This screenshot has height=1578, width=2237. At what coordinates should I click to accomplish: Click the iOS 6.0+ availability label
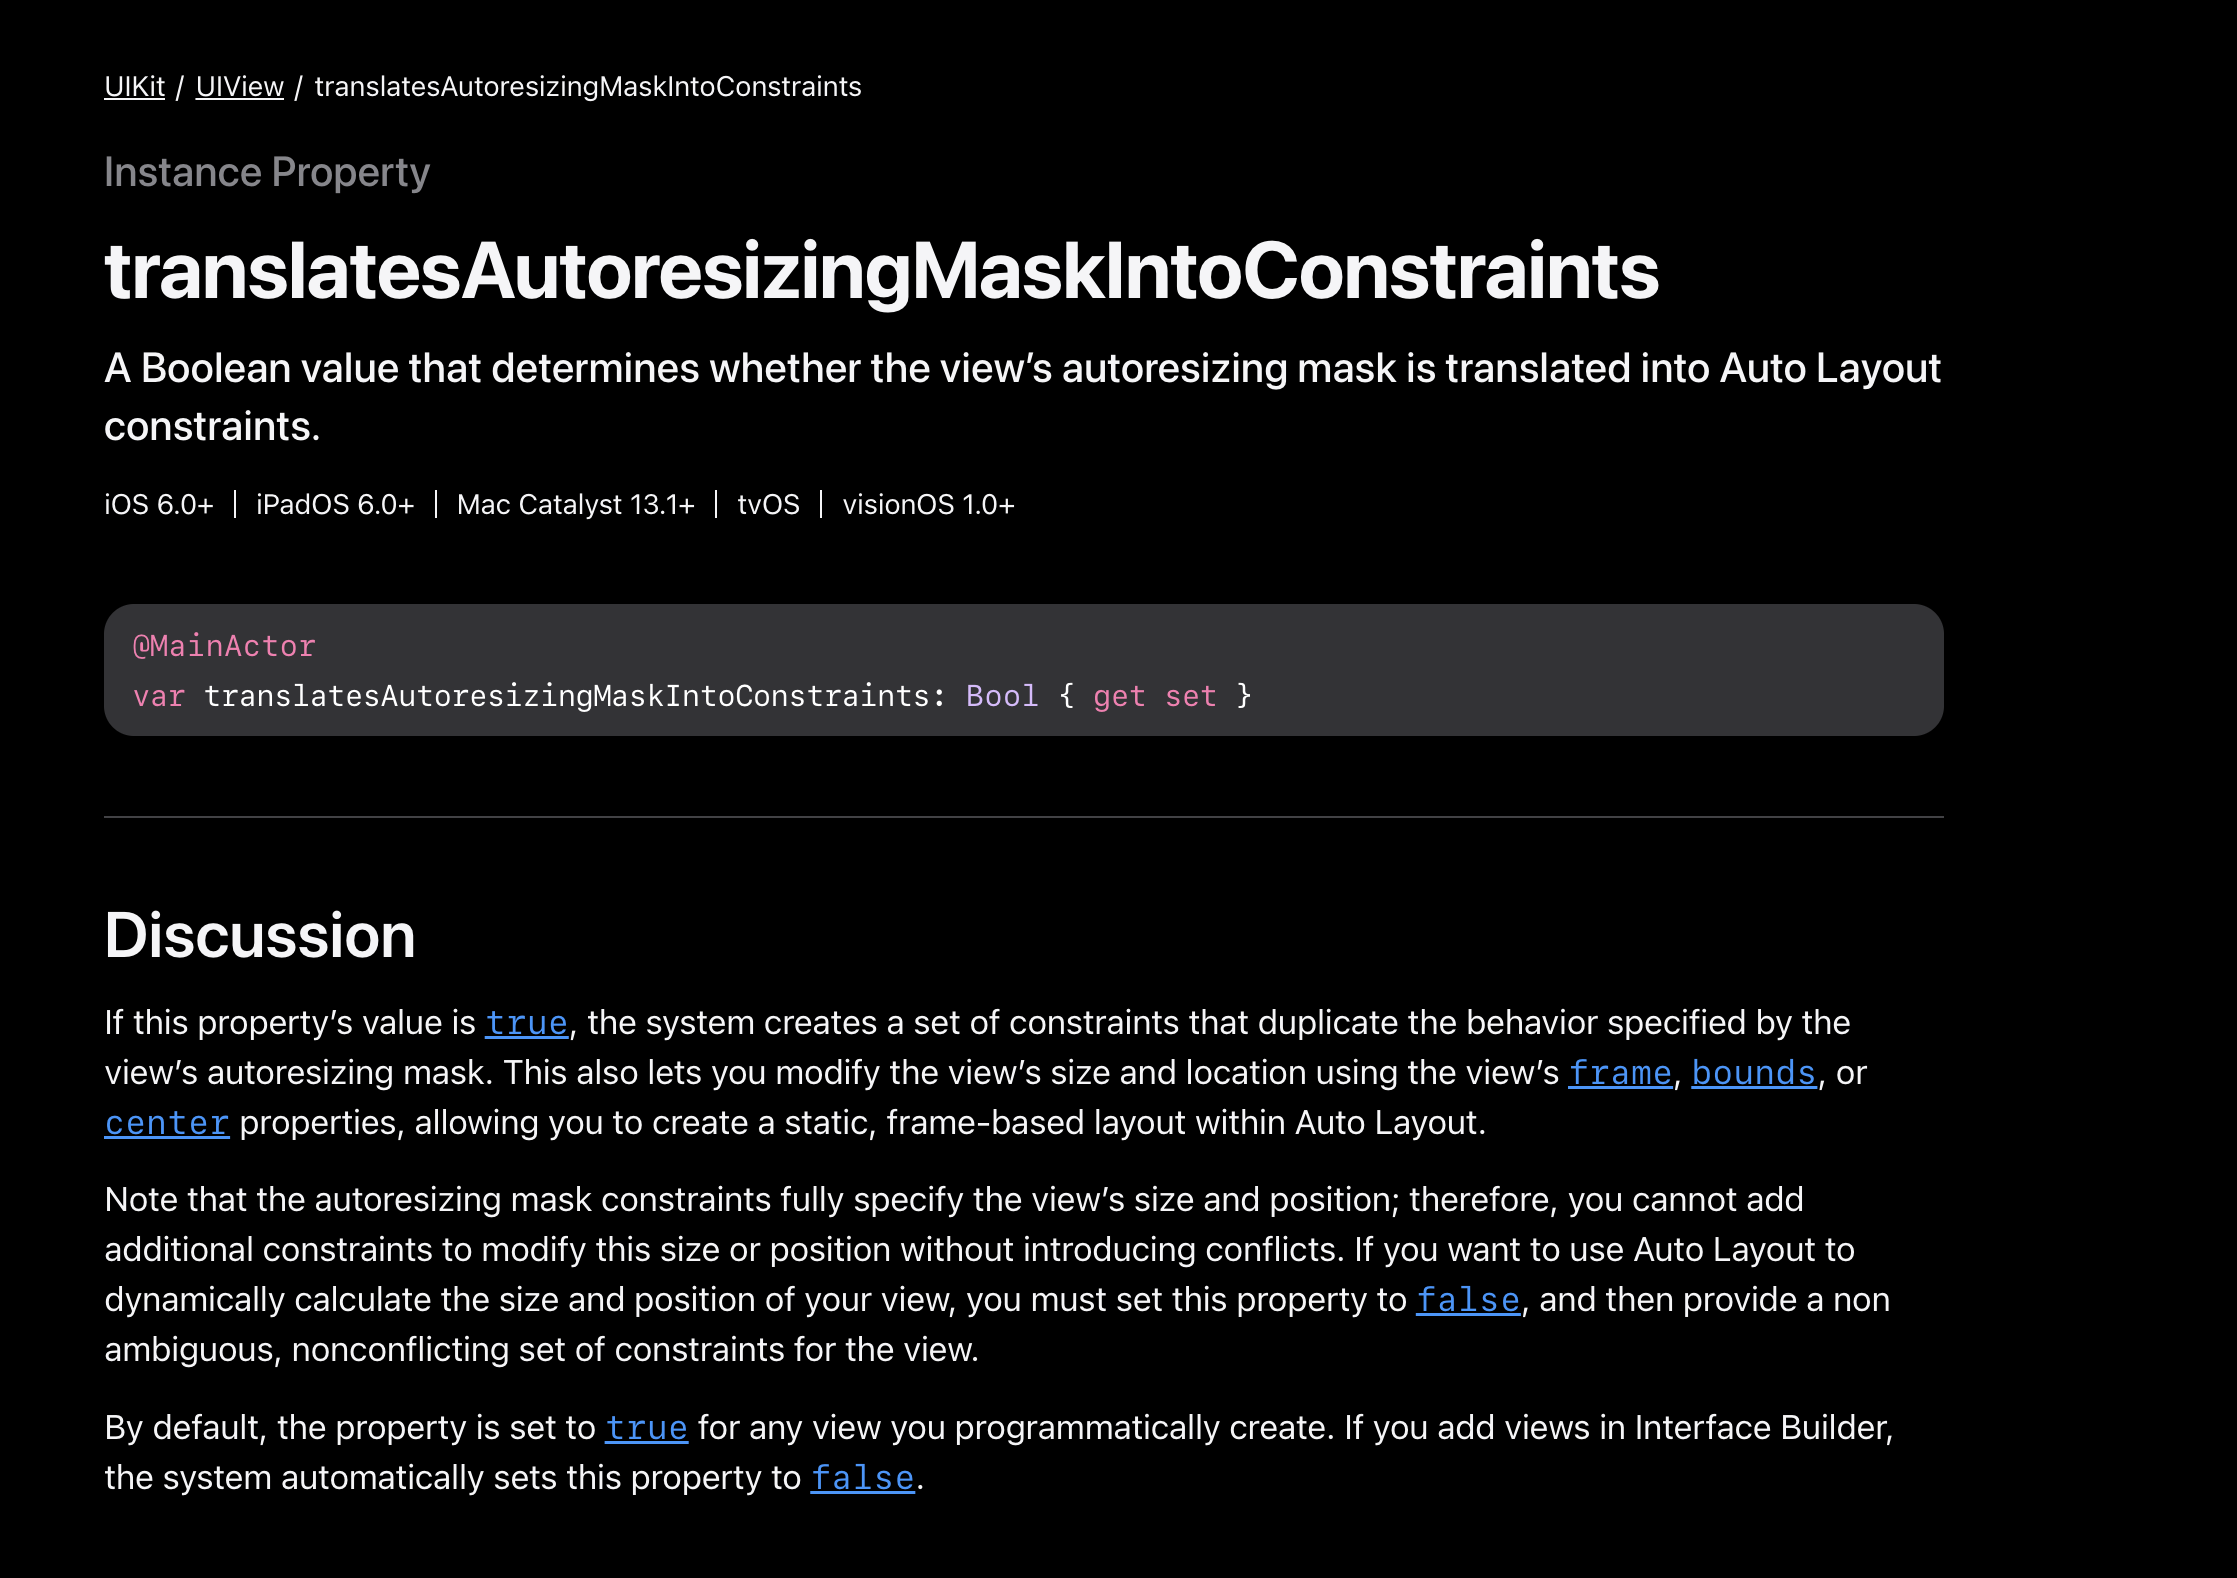tap(158, 505)
